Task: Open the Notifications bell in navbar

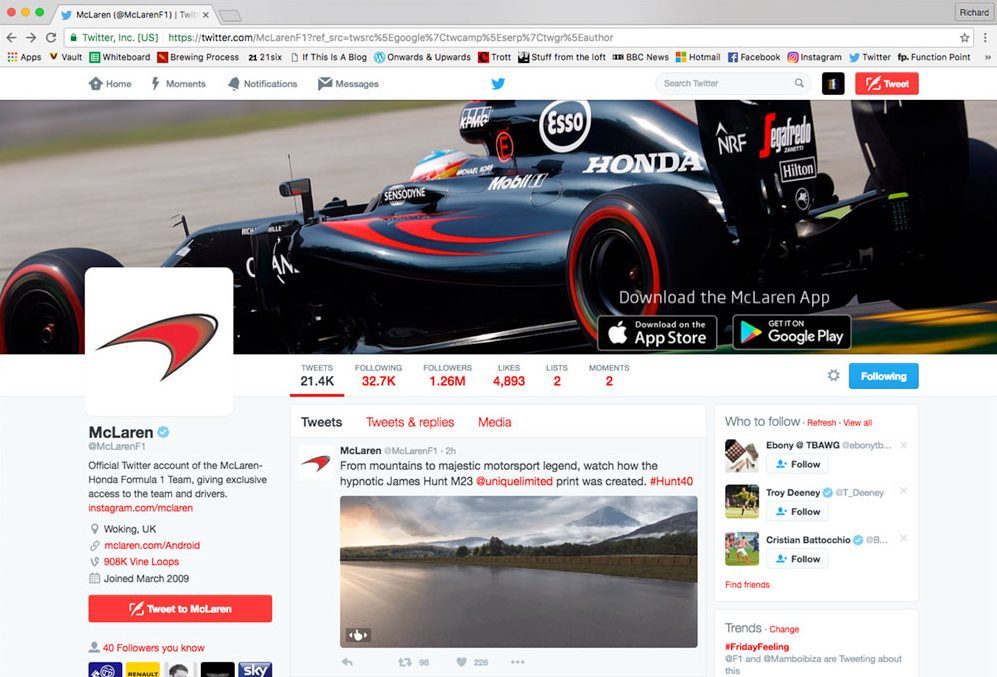Action: [x=262, y=84]
